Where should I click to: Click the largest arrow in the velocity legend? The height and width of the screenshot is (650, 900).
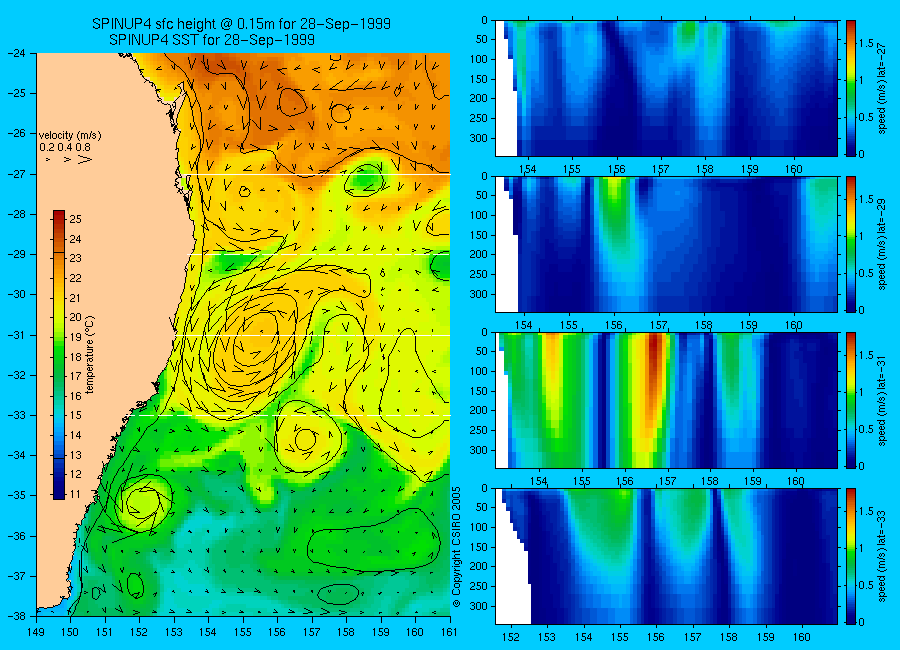84,159
